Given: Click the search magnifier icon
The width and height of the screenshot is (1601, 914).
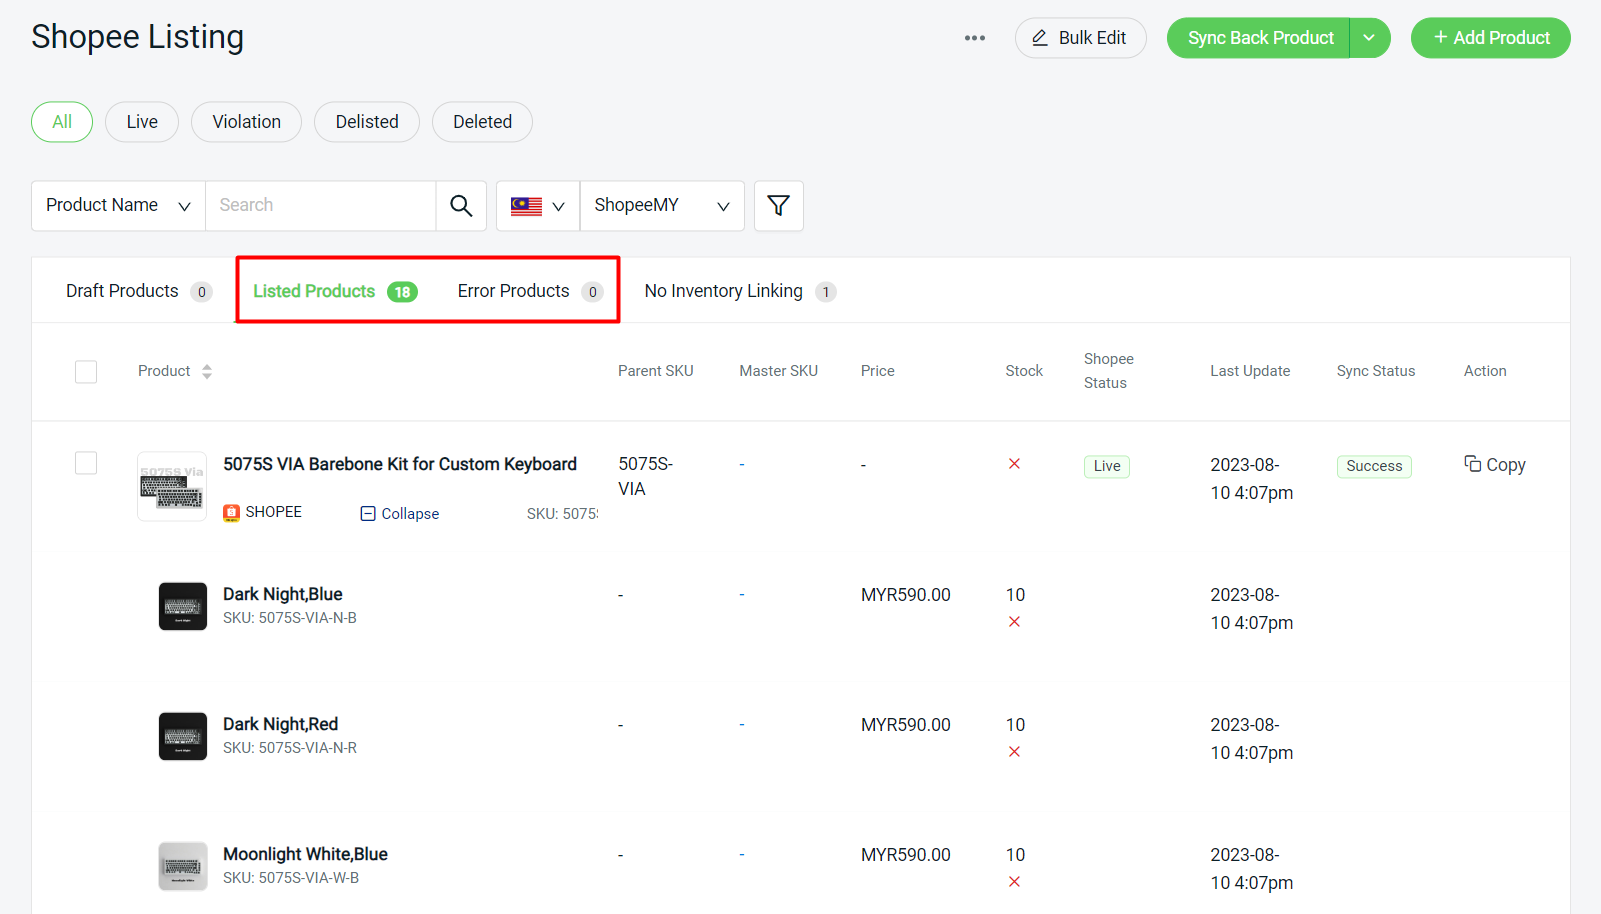Looking at the screenshot, I should pyautogui.click(x=461, y=206).
